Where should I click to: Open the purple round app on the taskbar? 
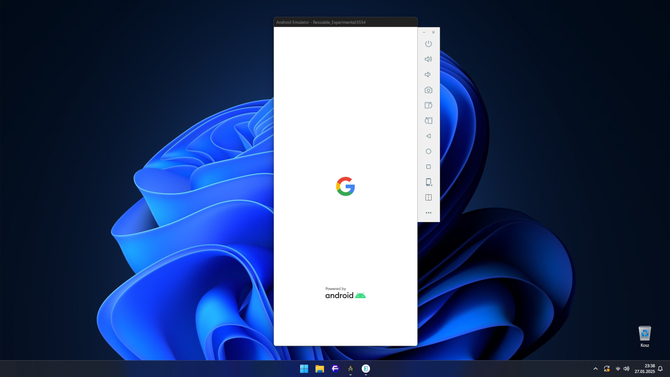[x=335, y=368]
